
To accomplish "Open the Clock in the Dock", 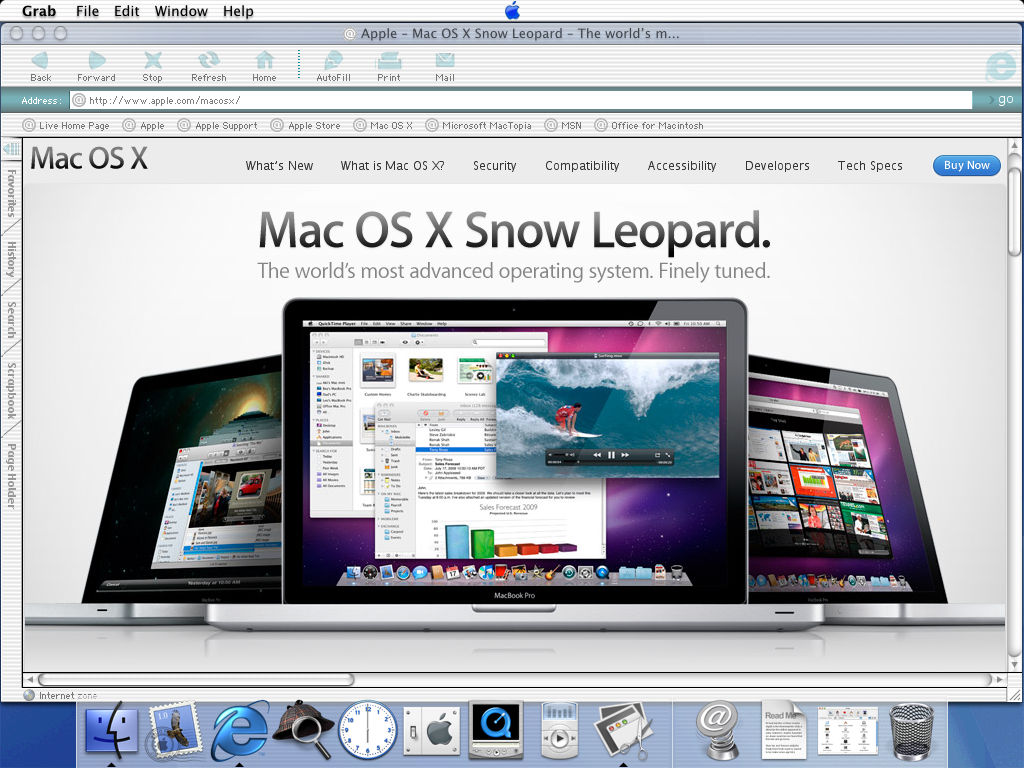I will click(367, 731).
